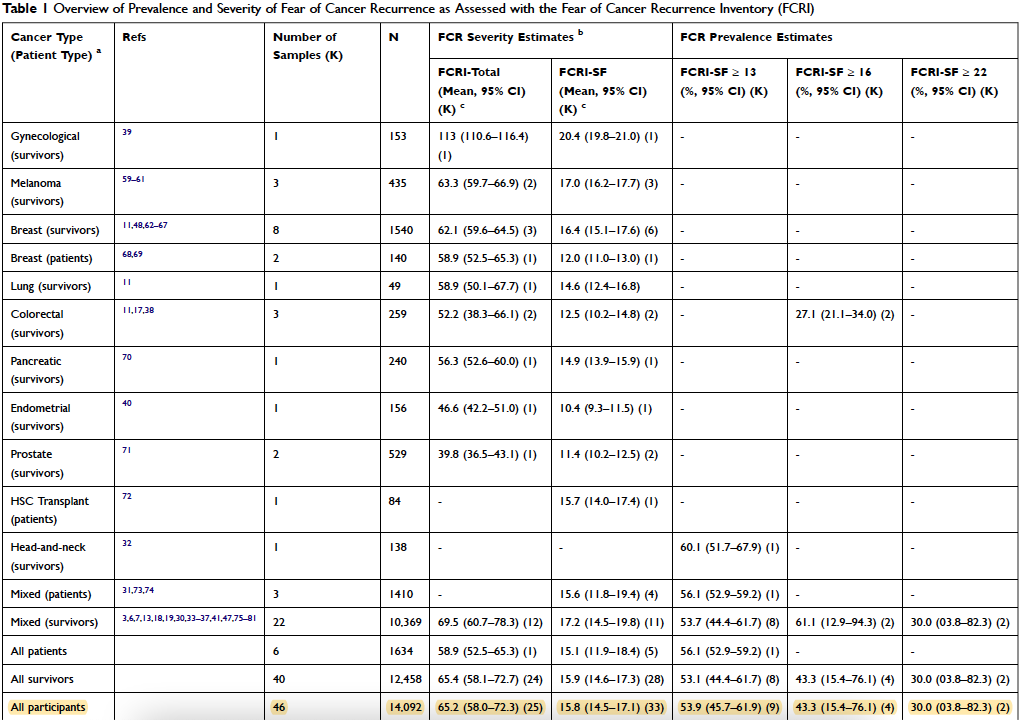Click the value '63.3 (59.7–66.9) (2)'

[x=487, y=183]
